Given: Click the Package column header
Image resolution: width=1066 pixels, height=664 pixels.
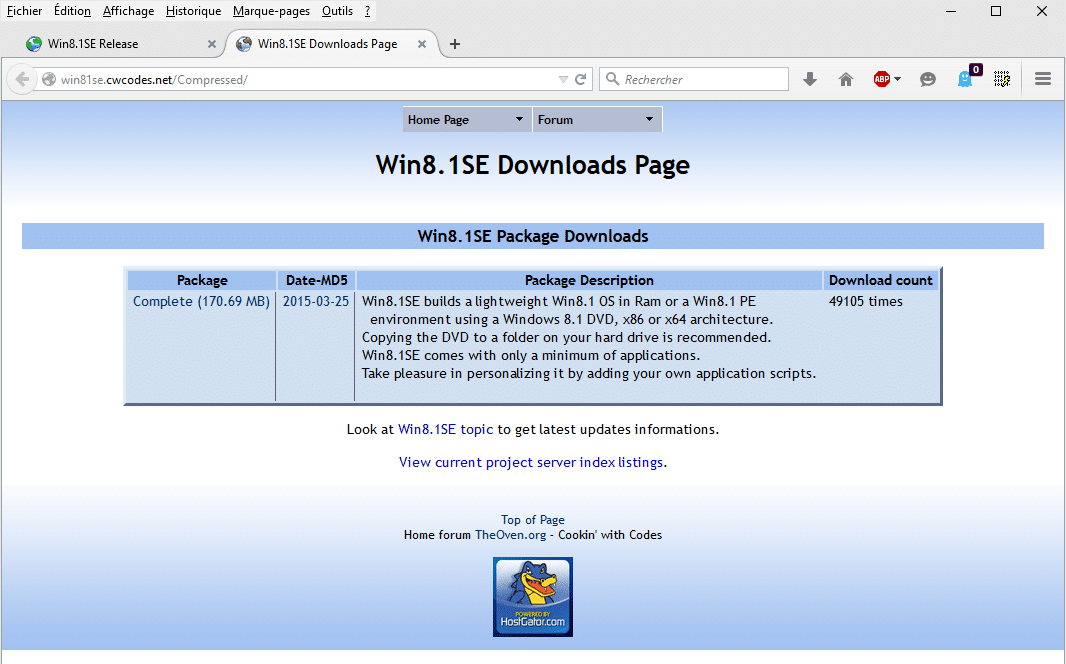Looking at the screenshot, I should pos(202,280).
